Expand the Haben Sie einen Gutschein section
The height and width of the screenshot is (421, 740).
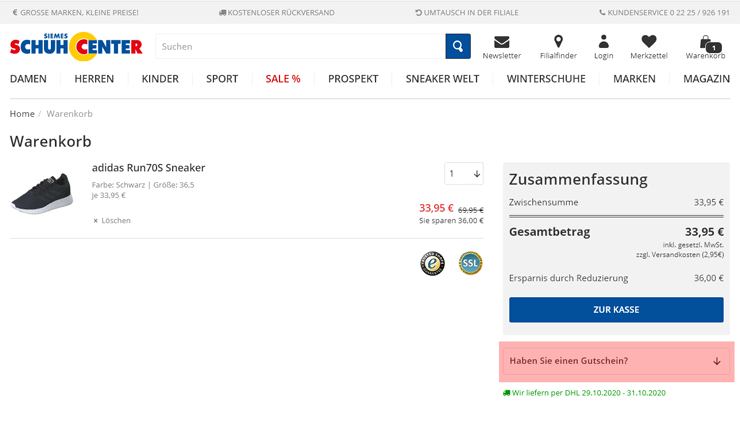point(616,361)
